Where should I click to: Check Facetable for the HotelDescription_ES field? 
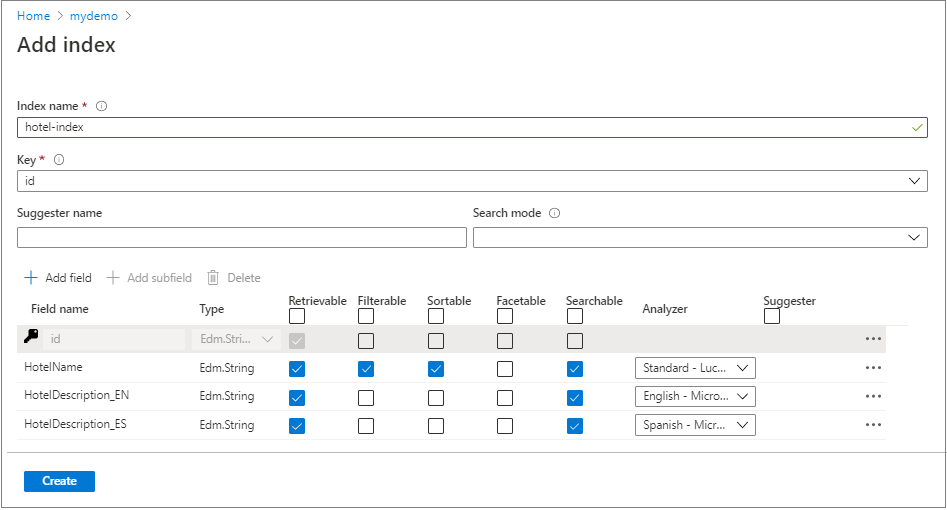(x=505, y=426)
